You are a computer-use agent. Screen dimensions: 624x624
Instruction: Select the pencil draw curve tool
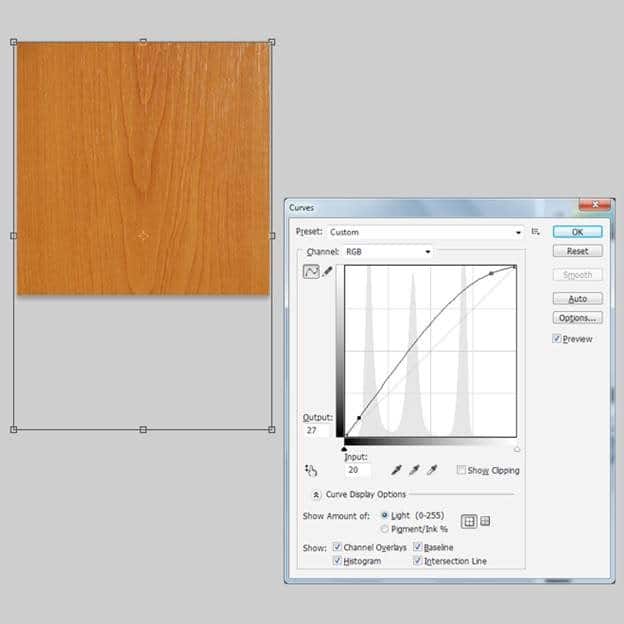(327, 272)
